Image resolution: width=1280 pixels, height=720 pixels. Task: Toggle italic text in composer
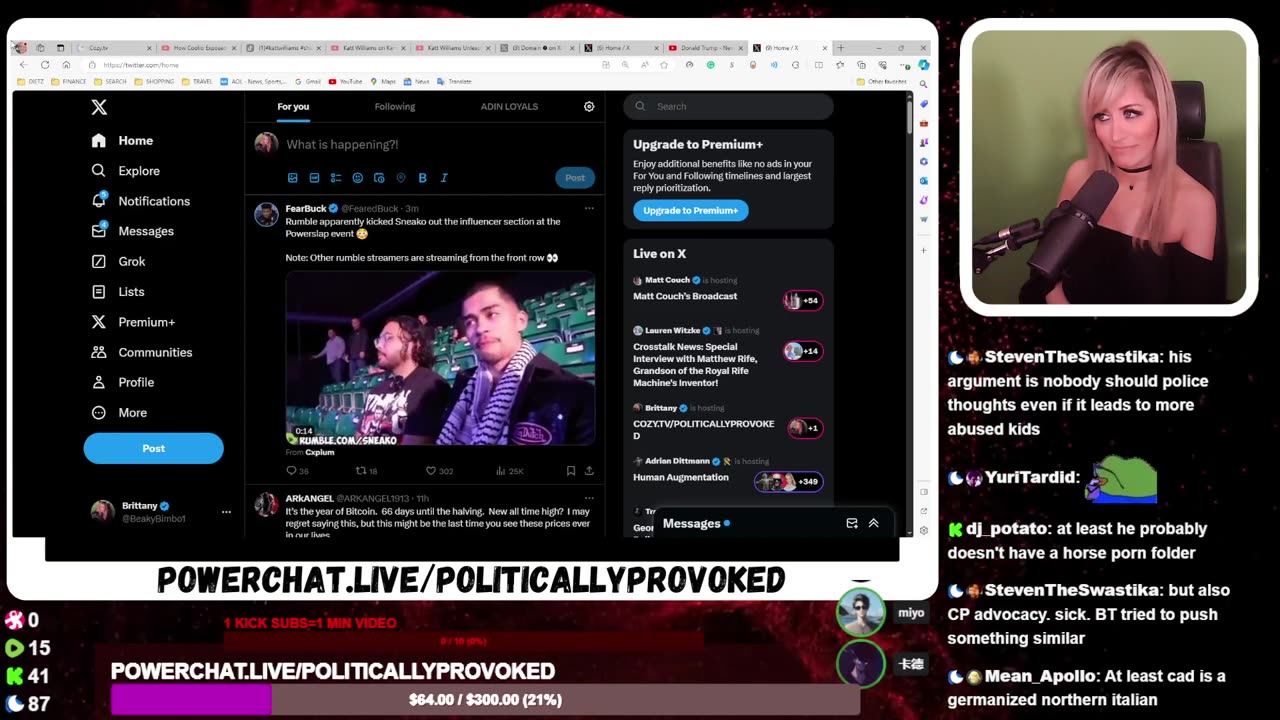tap(444, 178)
